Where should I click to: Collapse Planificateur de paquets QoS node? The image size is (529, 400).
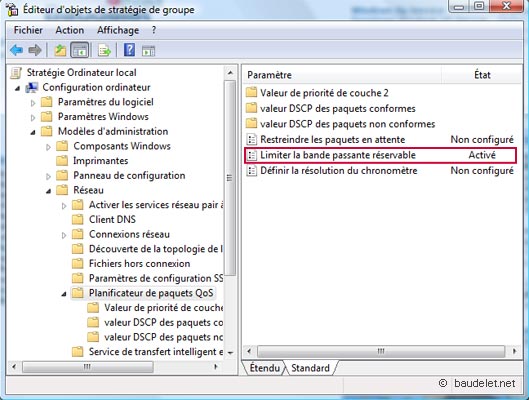coord(64,294)
